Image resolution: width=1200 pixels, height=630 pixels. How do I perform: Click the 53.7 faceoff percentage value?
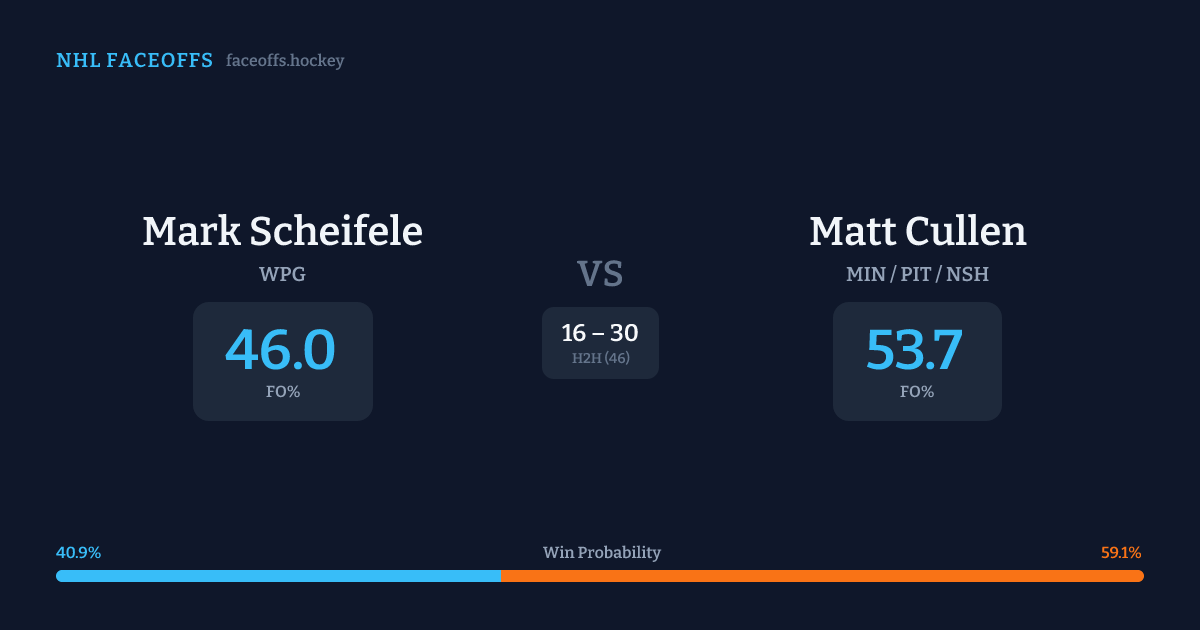coord(915,350)
